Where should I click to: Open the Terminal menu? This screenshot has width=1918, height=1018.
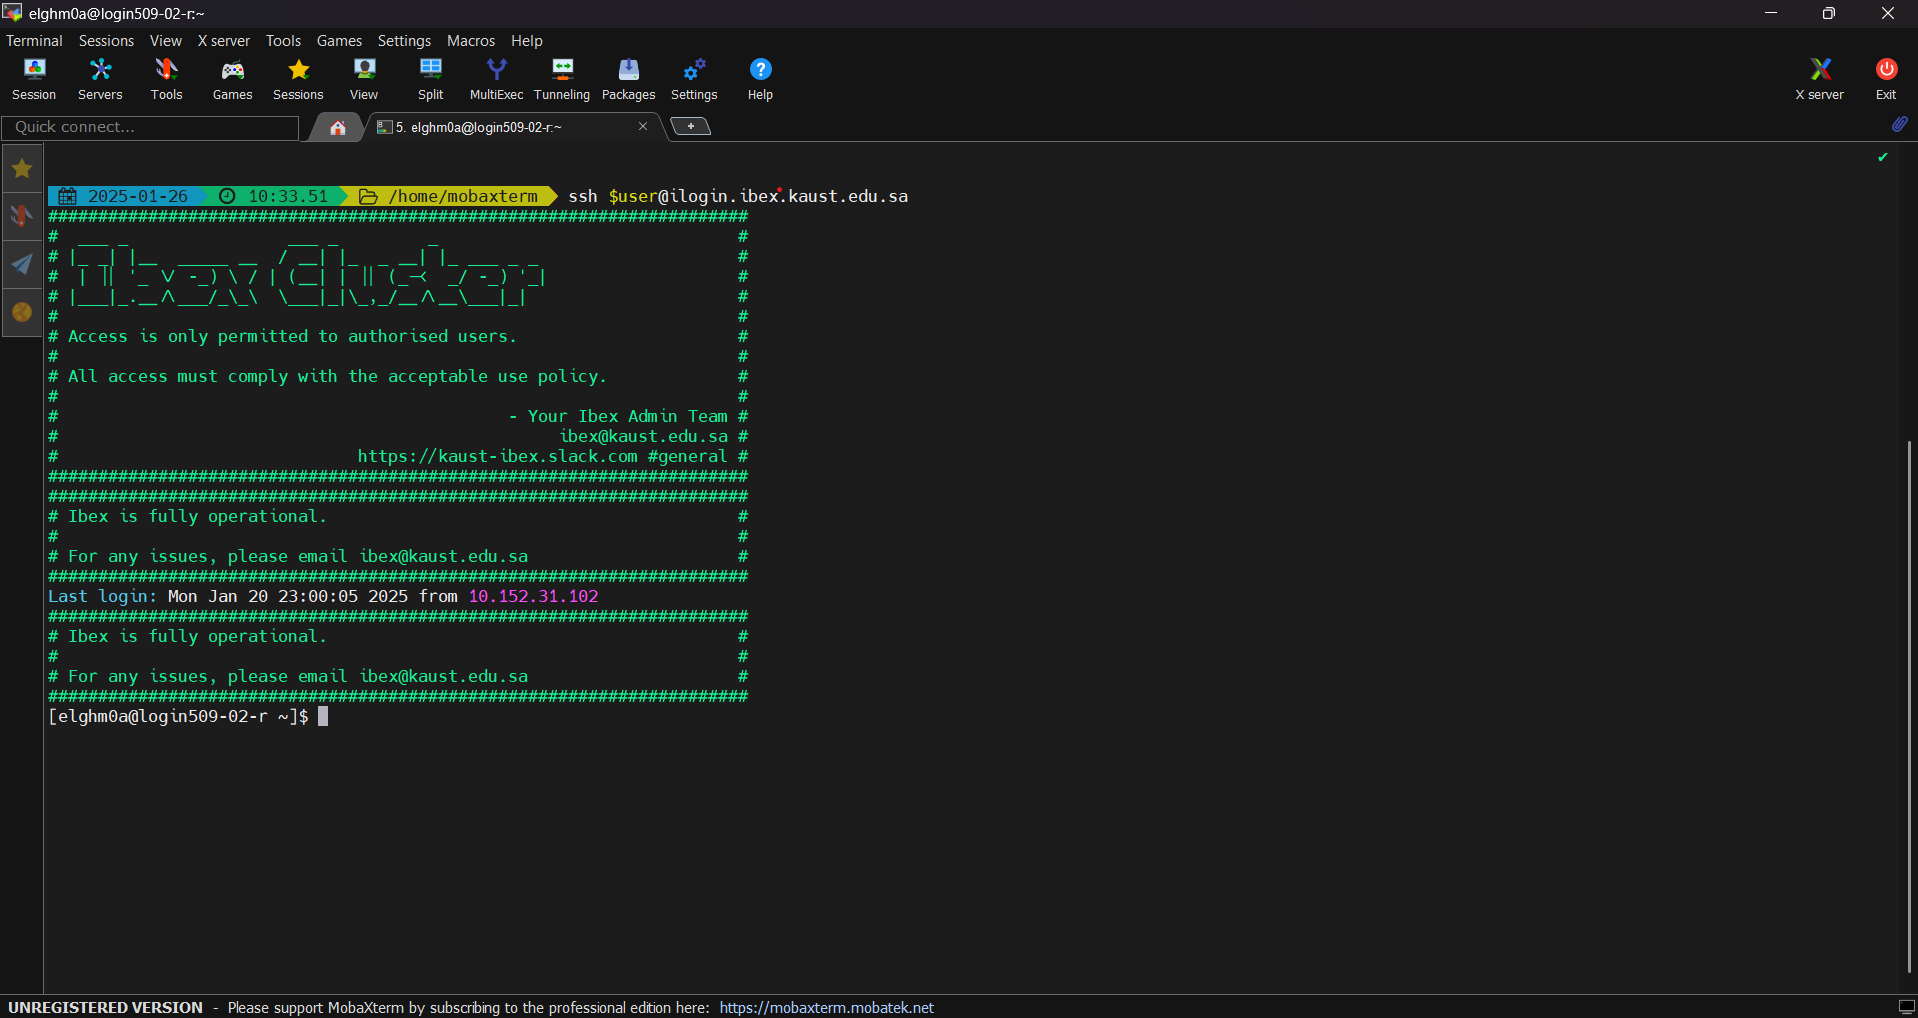[x=34, y=41]
